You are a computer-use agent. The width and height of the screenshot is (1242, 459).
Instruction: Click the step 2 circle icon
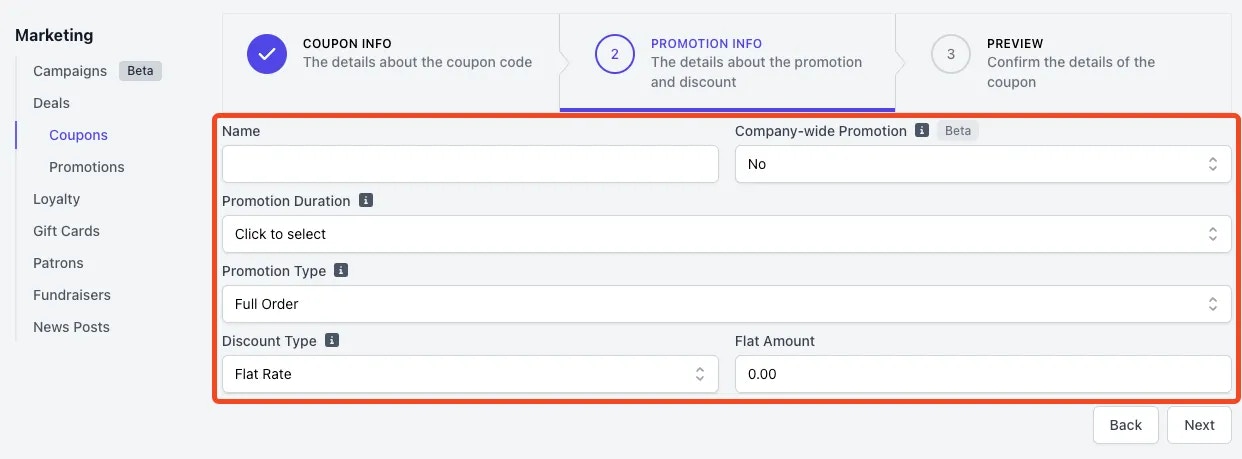click(615, 54)
